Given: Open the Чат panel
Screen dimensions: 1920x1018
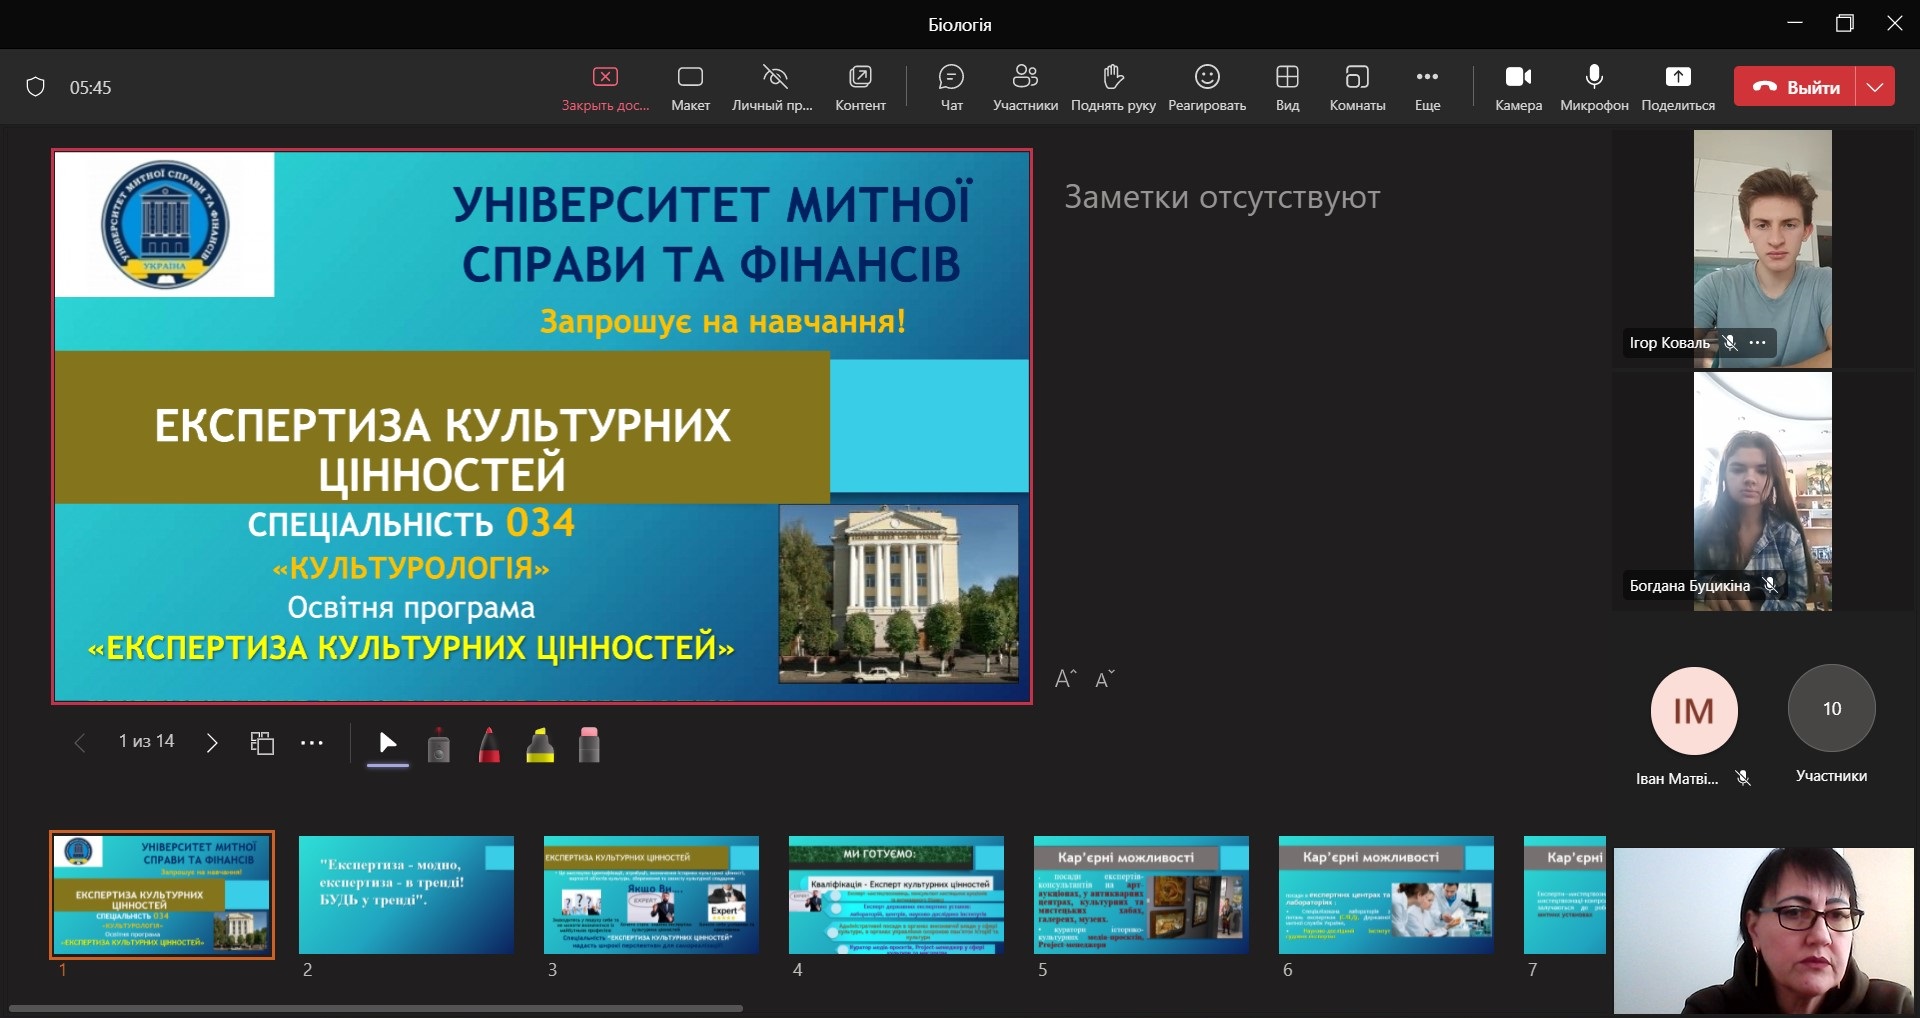Looking at the screenshot, I should coord(951,88).
